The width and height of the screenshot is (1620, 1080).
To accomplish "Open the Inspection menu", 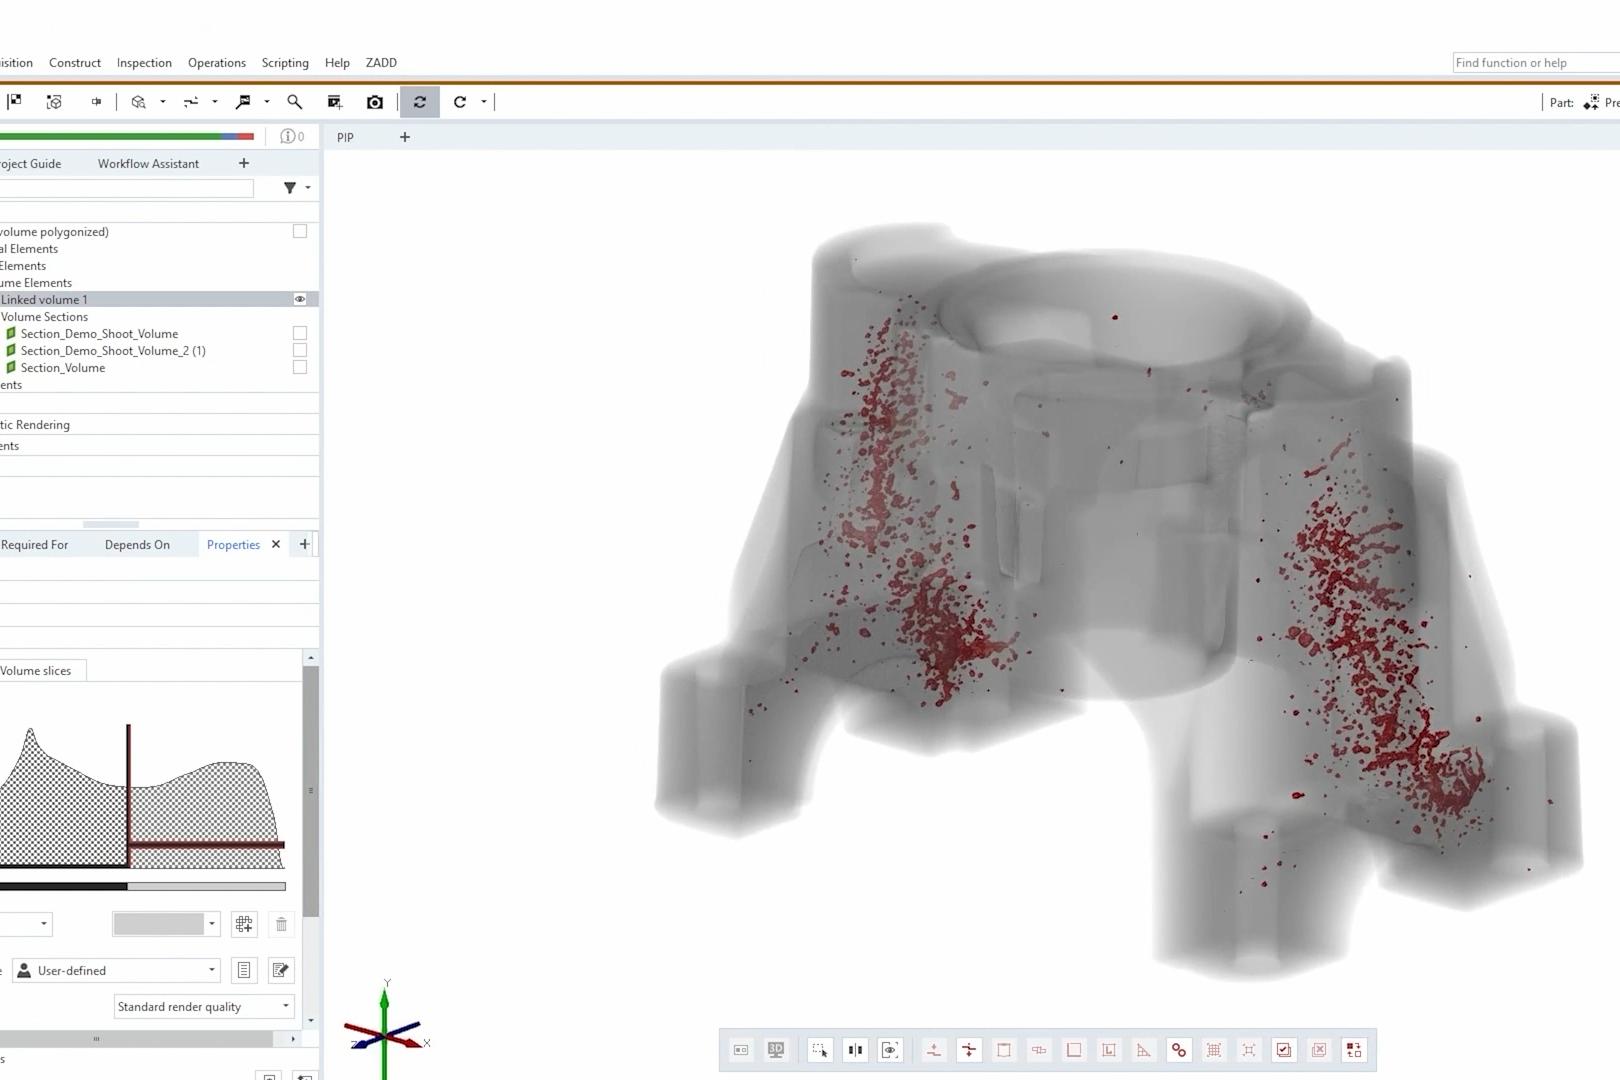I will pyautogui.click(x=144, y=63).
